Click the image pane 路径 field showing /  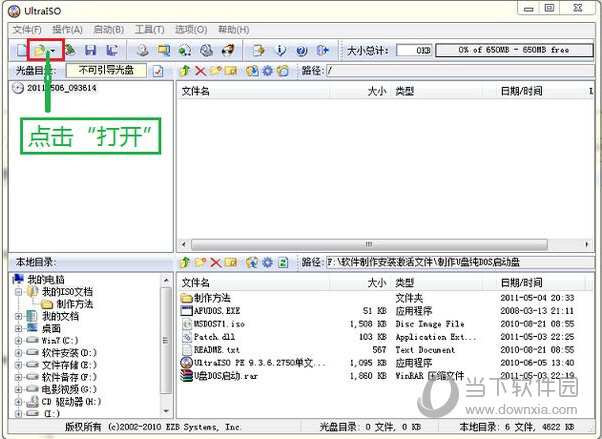tap(460, 71)
